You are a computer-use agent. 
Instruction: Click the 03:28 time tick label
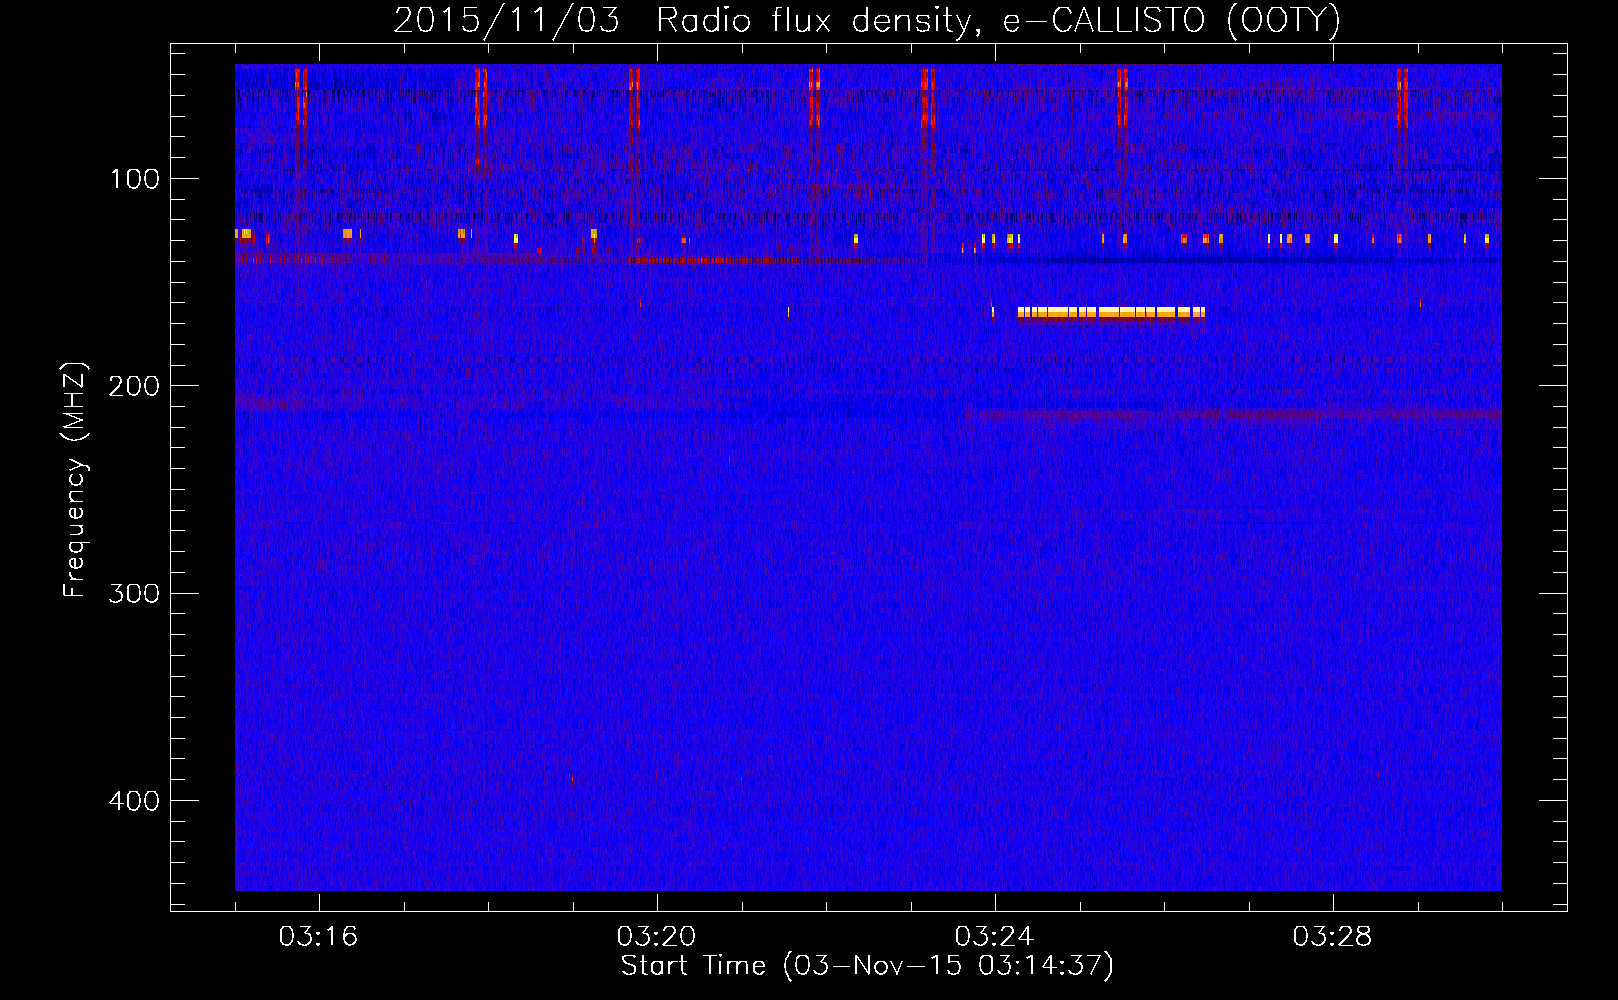pyautogui.click(x=1333, y=937)
